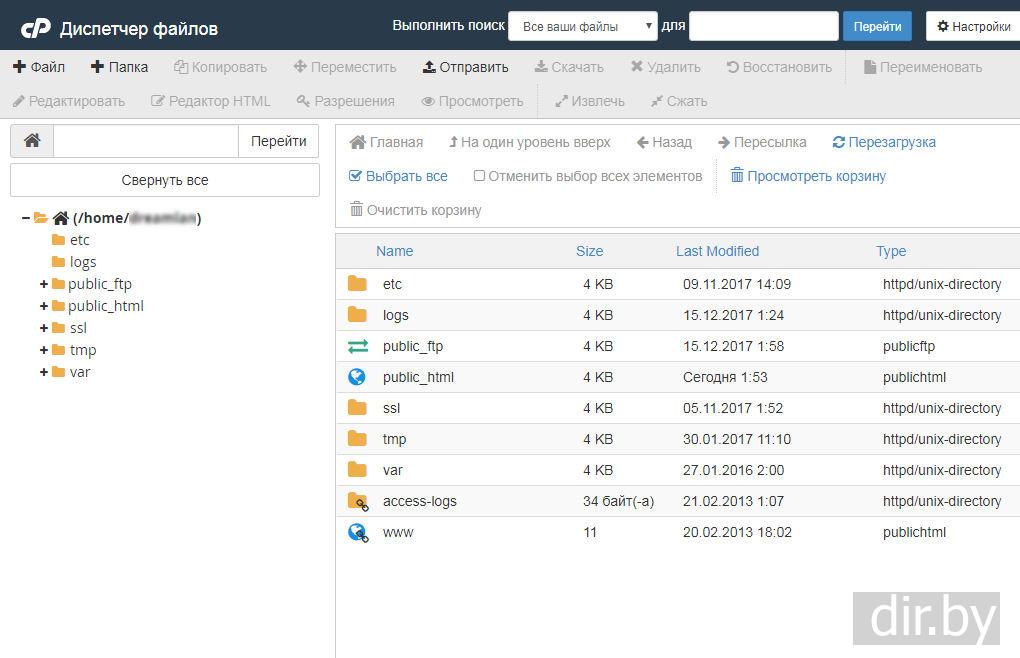
Task: Click the Отправить upload toolbar item
Action: tap(465, 67)
